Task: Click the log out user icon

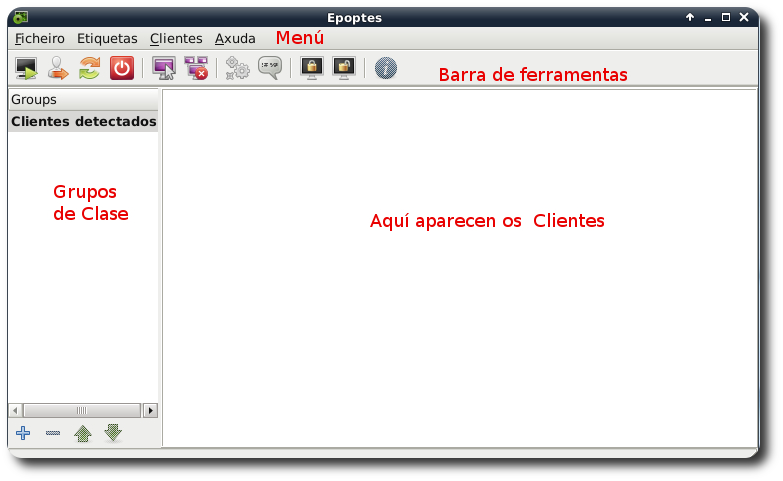Action: click(x=58, y=68)
